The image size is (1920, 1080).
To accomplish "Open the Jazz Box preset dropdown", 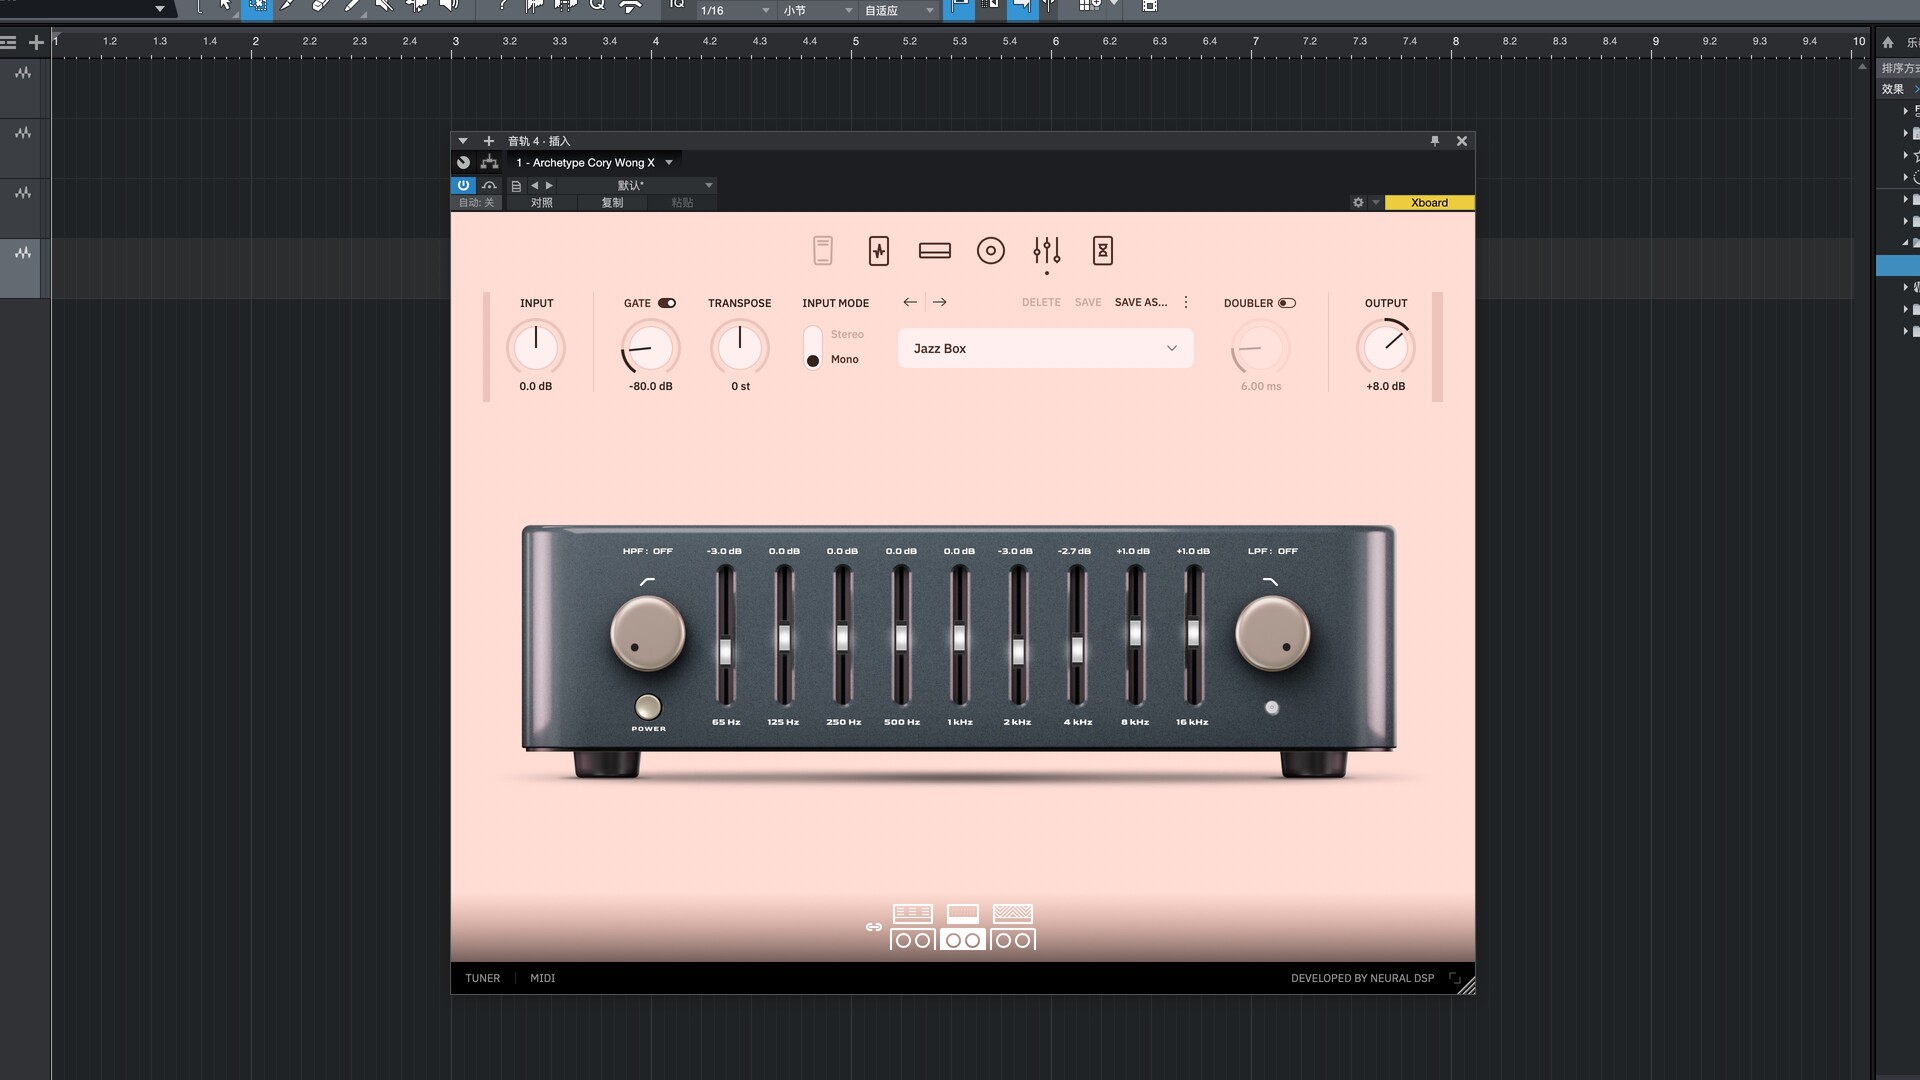I will tap(1045, 348).
